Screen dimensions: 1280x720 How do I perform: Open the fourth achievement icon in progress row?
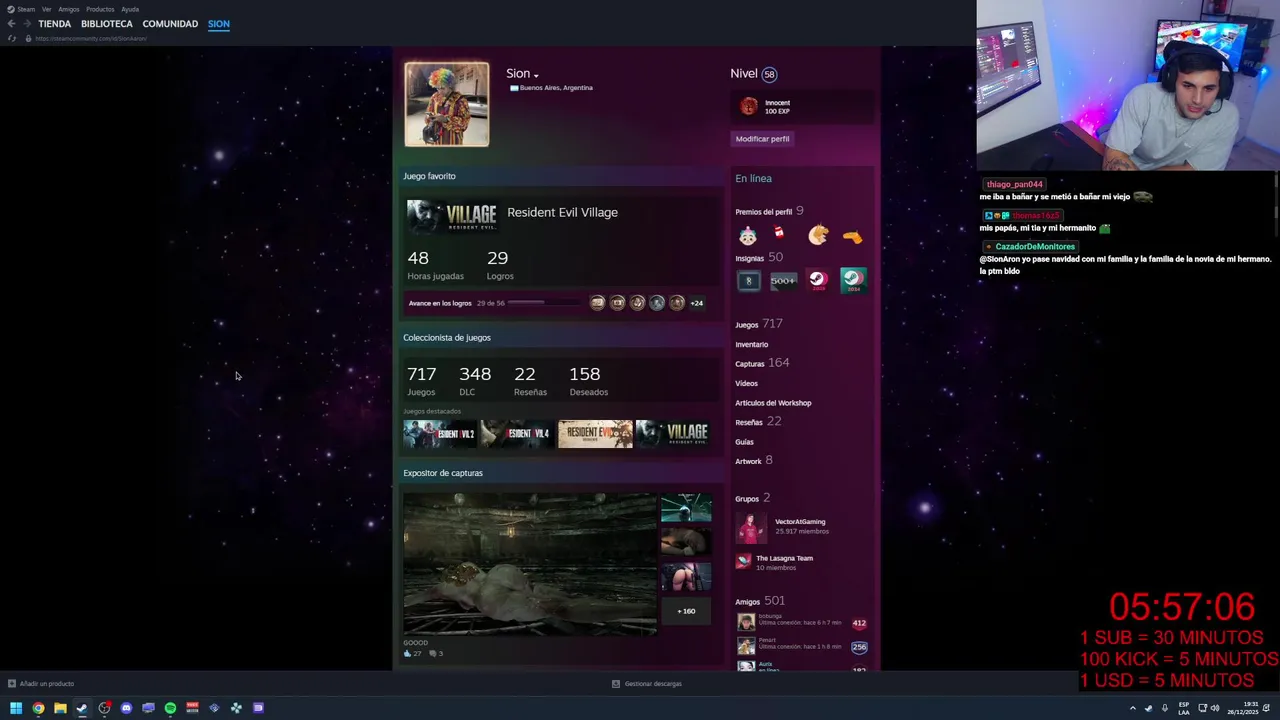coord(657,303)
